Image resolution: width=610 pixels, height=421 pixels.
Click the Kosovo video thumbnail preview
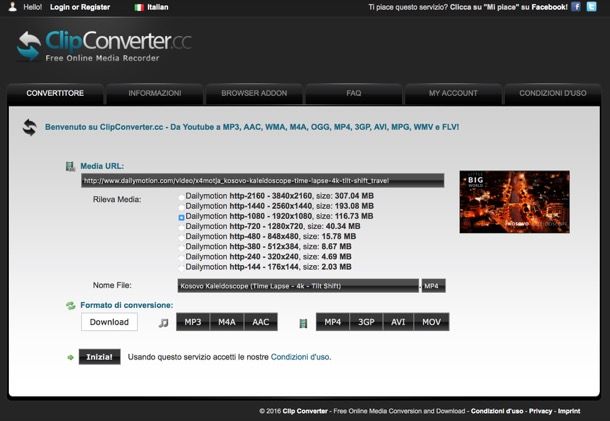point(515,202)
